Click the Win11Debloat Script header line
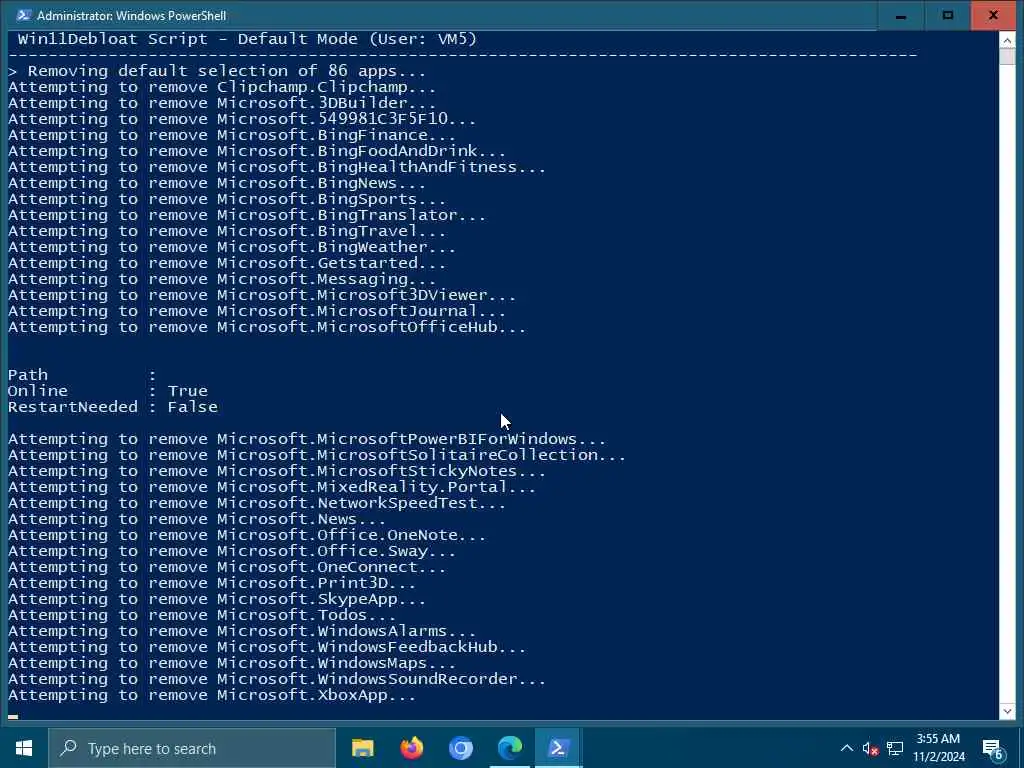 pyautogui.click(x=248, y=39)
